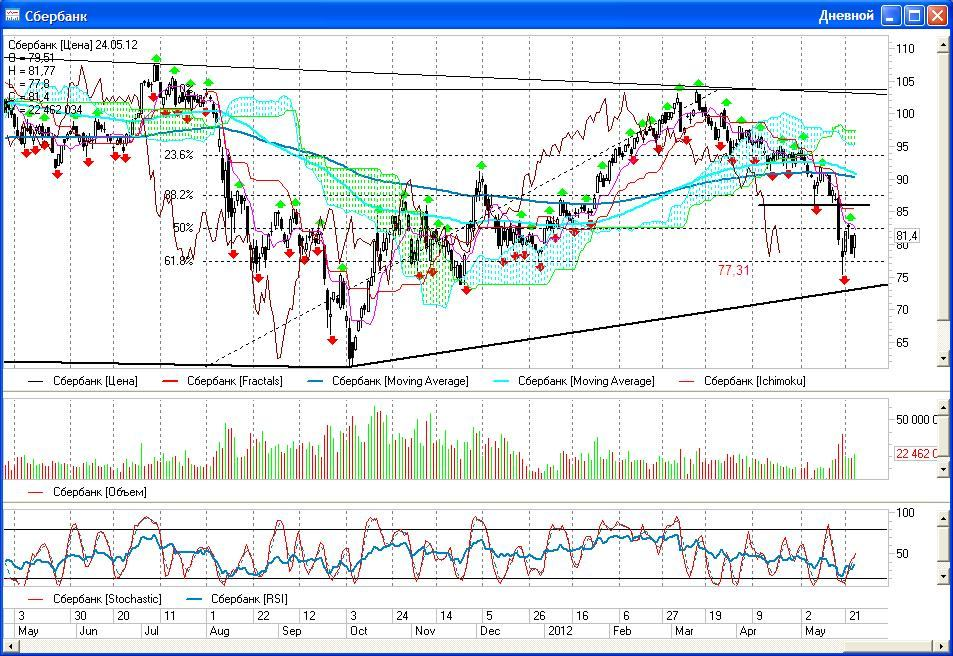Click the volume panel scale up arrow
The image size is (953, 656).
point(944,407)
